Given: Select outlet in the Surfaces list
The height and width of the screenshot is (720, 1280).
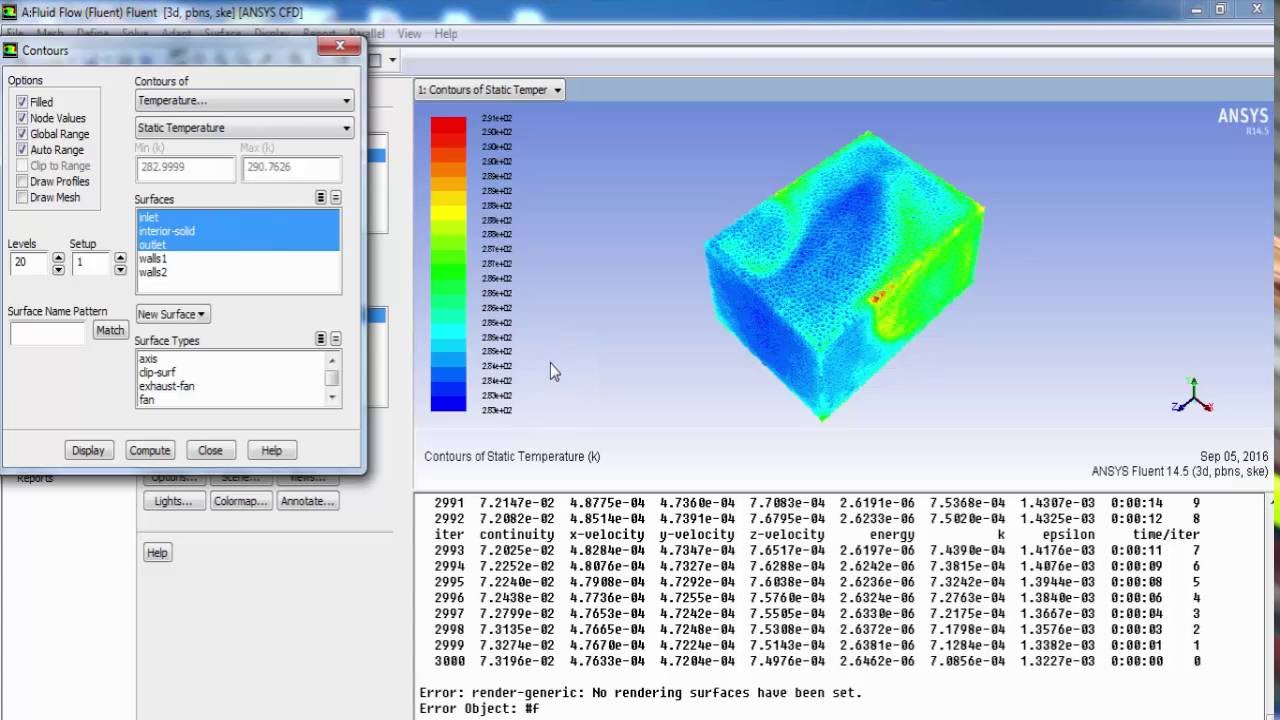Looking at the screenshot, I should [238, 245].
